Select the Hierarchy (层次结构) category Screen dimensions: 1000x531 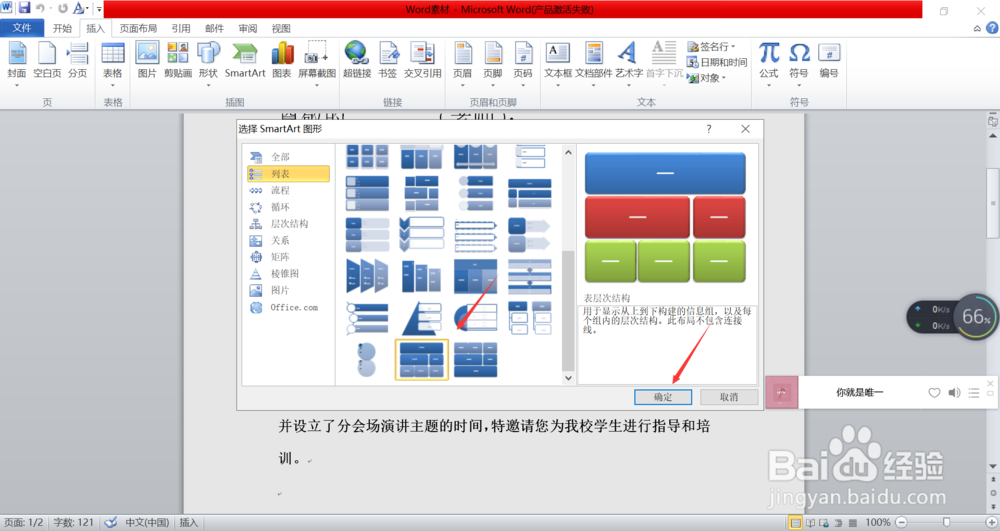pos(288,224)
